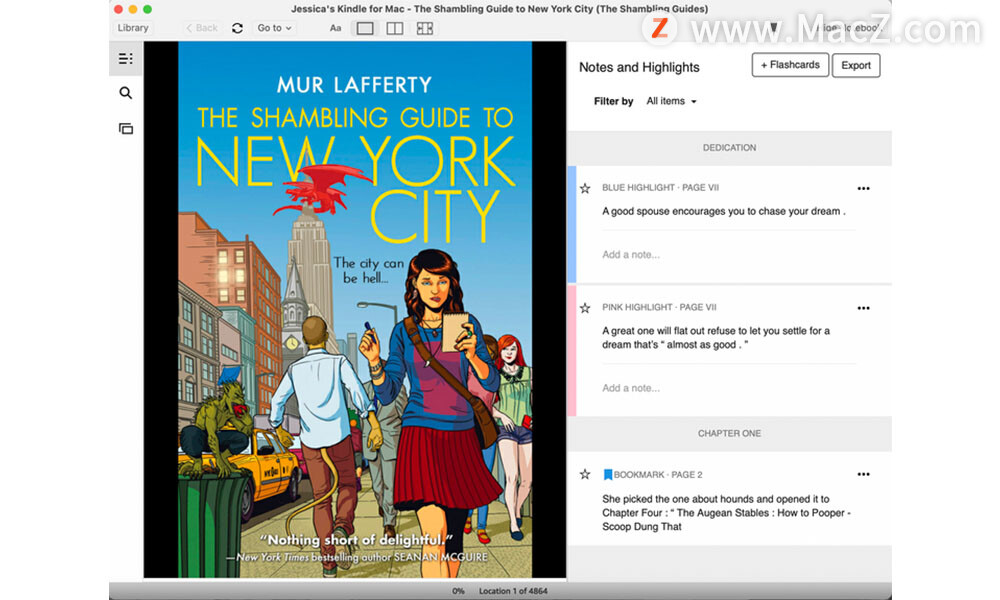Expand the All items filter dropdown

tap(671, 101)
